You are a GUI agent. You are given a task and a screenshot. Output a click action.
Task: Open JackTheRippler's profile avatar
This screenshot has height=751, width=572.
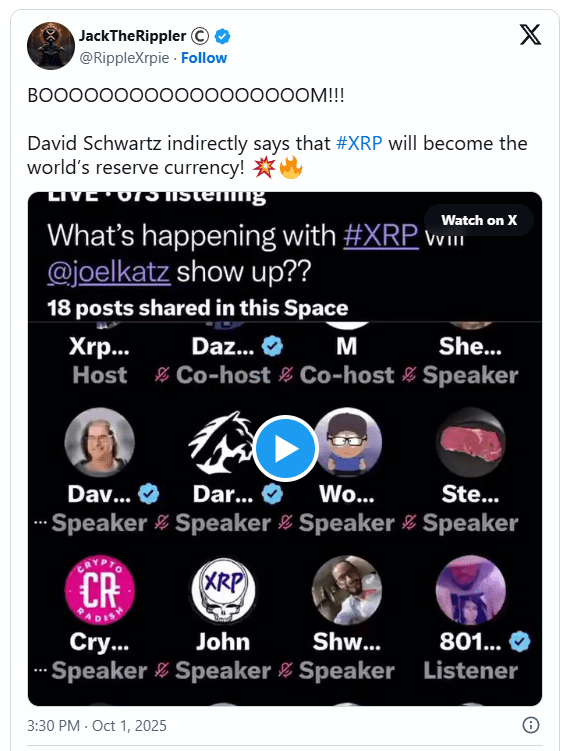point(51,46)
